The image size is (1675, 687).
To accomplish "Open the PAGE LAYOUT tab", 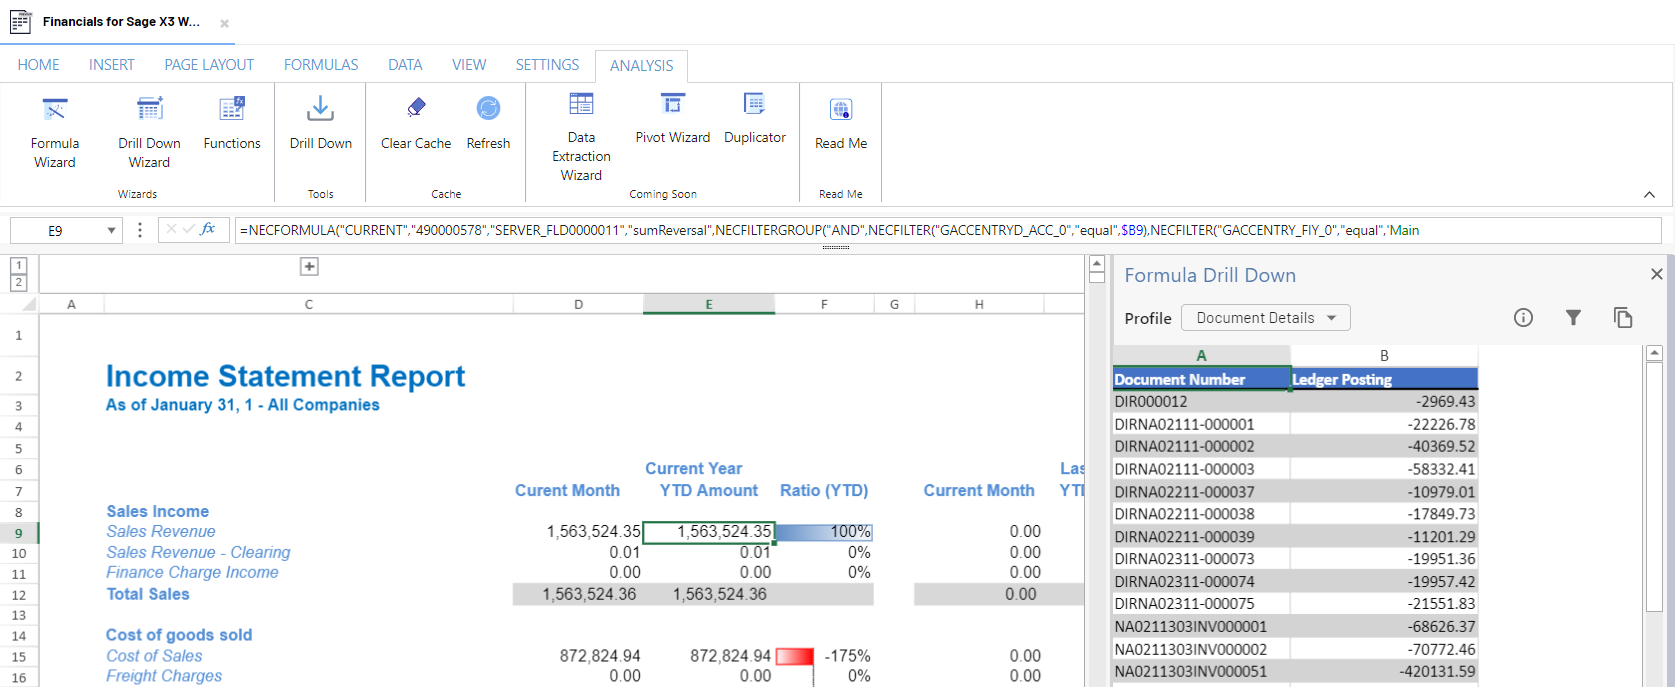I will click(209, 65).
